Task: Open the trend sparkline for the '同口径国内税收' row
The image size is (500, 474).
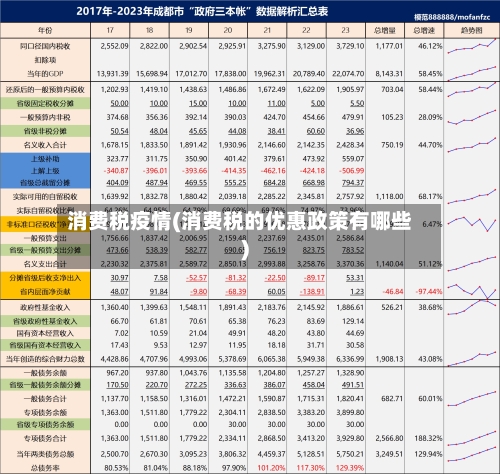Action: pyautogui.click(x=471, y=46)
